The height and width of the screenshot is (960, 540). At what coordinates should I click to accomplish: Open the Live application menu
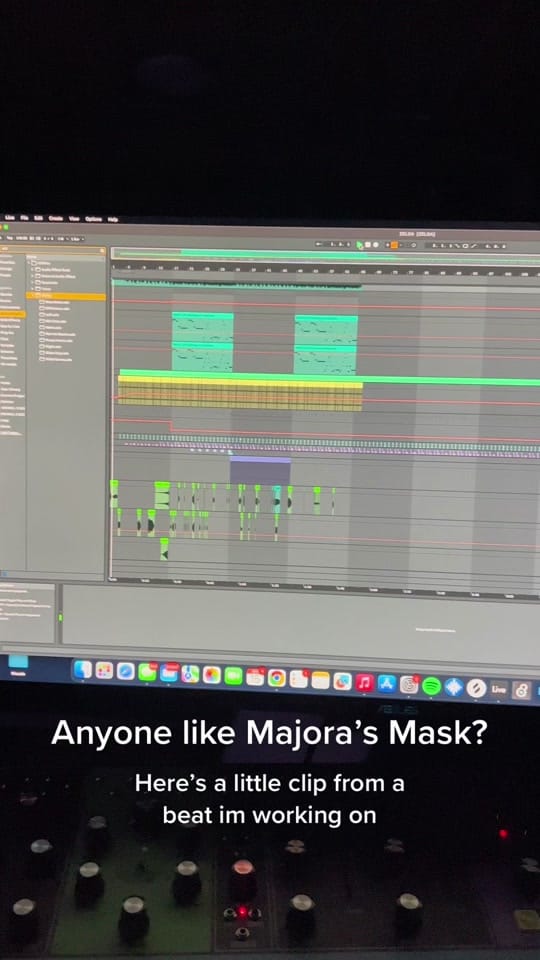10,217
